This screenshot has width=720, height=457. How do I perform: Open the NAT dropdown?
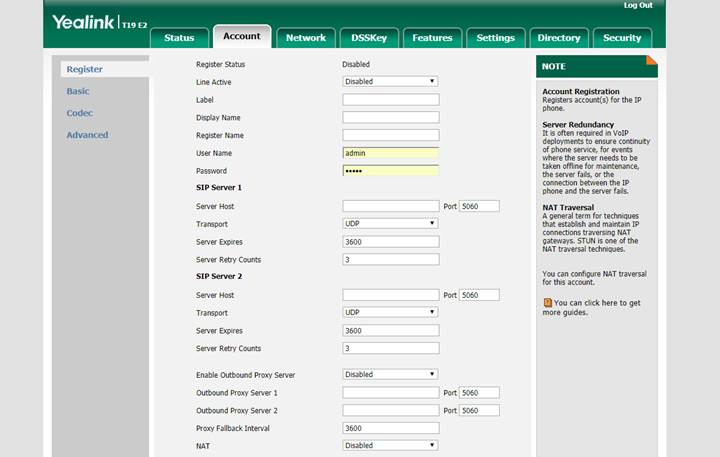[x=390, y=445]
